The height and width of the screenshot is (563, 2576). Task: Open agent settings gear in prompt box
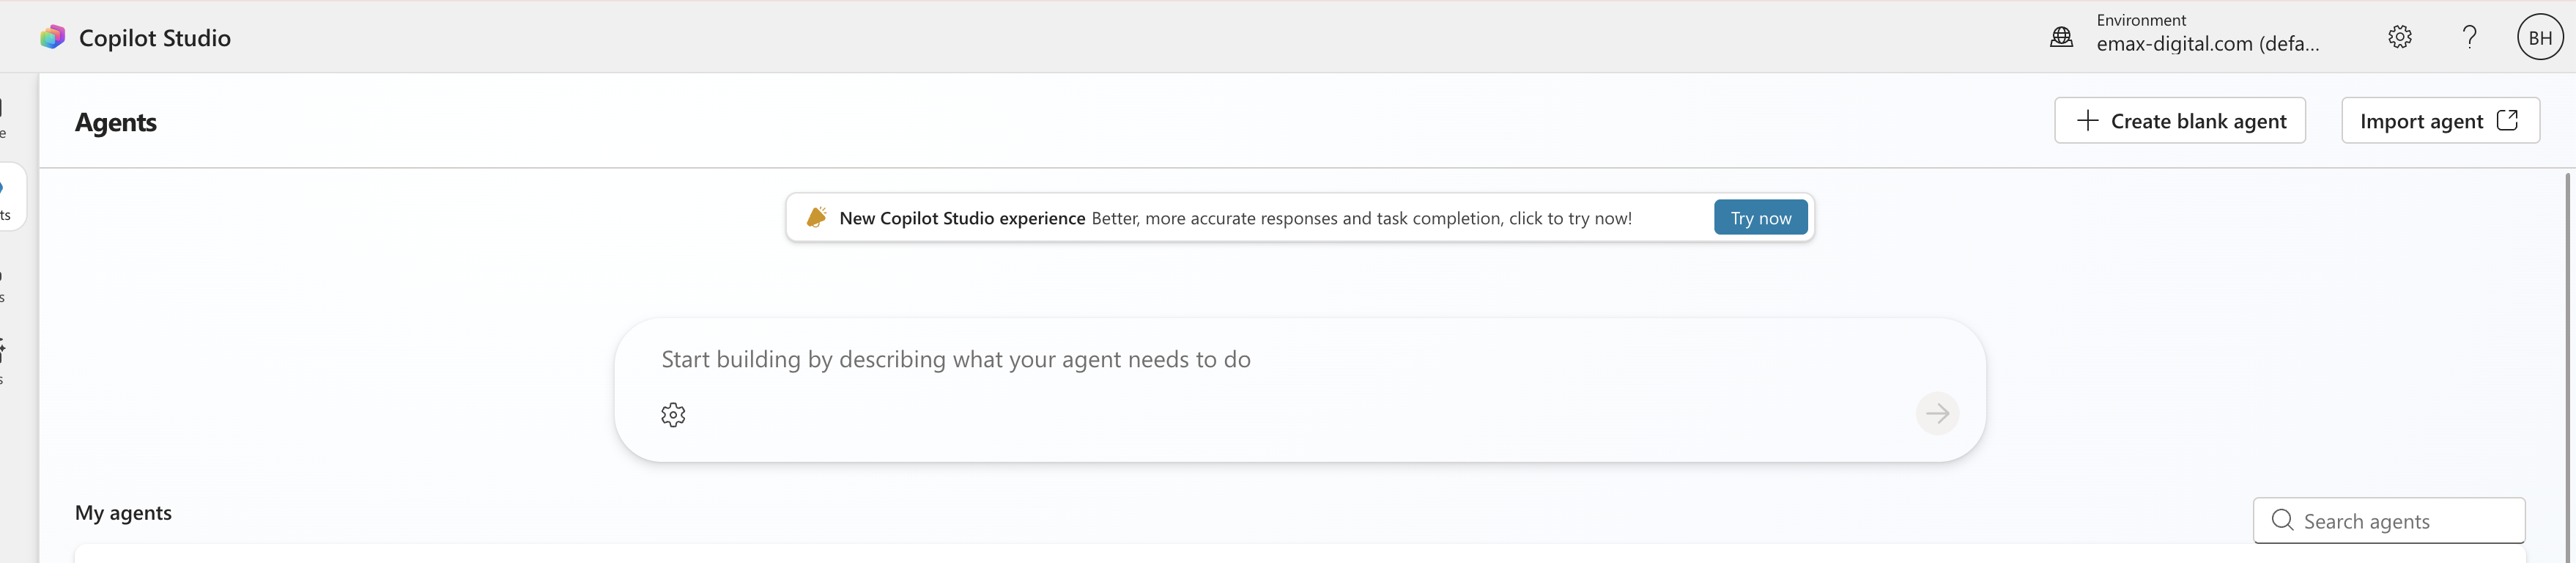click(x=673, y=414)
